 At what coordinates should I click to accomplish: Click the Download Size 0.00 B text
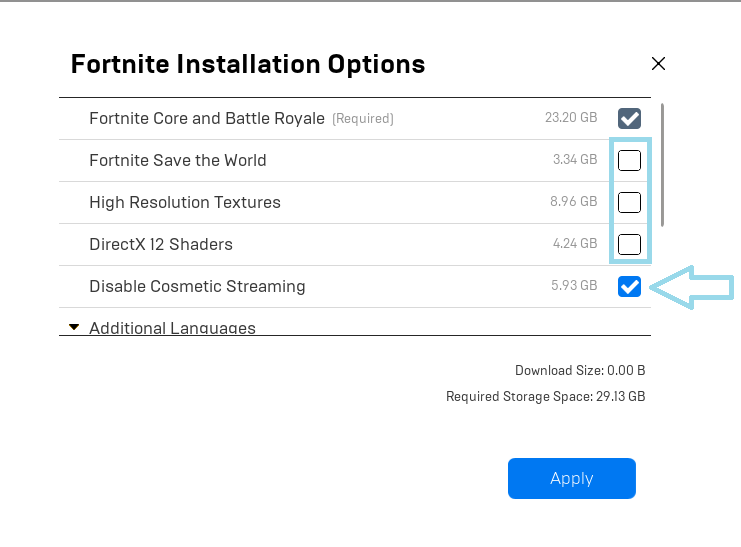tap(580, 370)
